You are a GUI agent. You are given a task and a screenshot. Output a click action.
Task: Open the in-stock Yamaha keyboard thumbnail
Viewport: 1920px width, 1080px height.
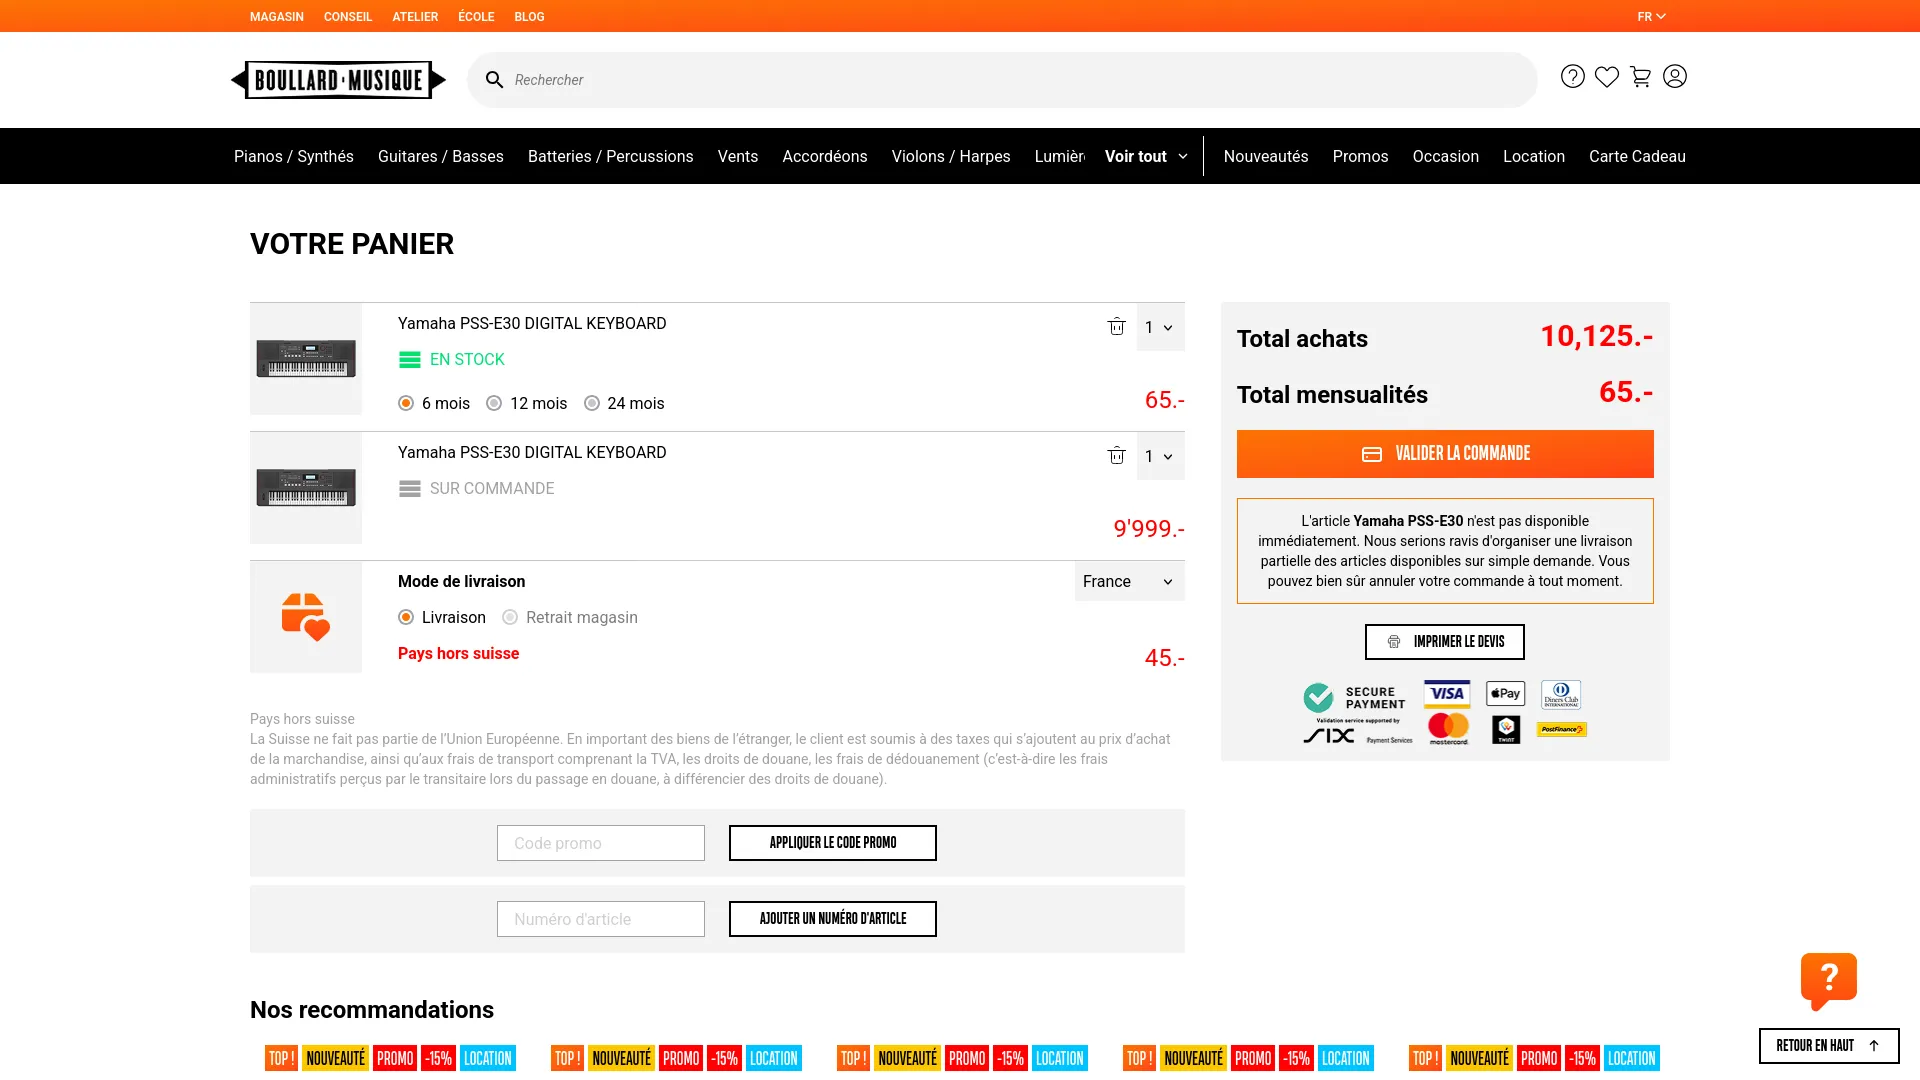(x=306, y=359)
